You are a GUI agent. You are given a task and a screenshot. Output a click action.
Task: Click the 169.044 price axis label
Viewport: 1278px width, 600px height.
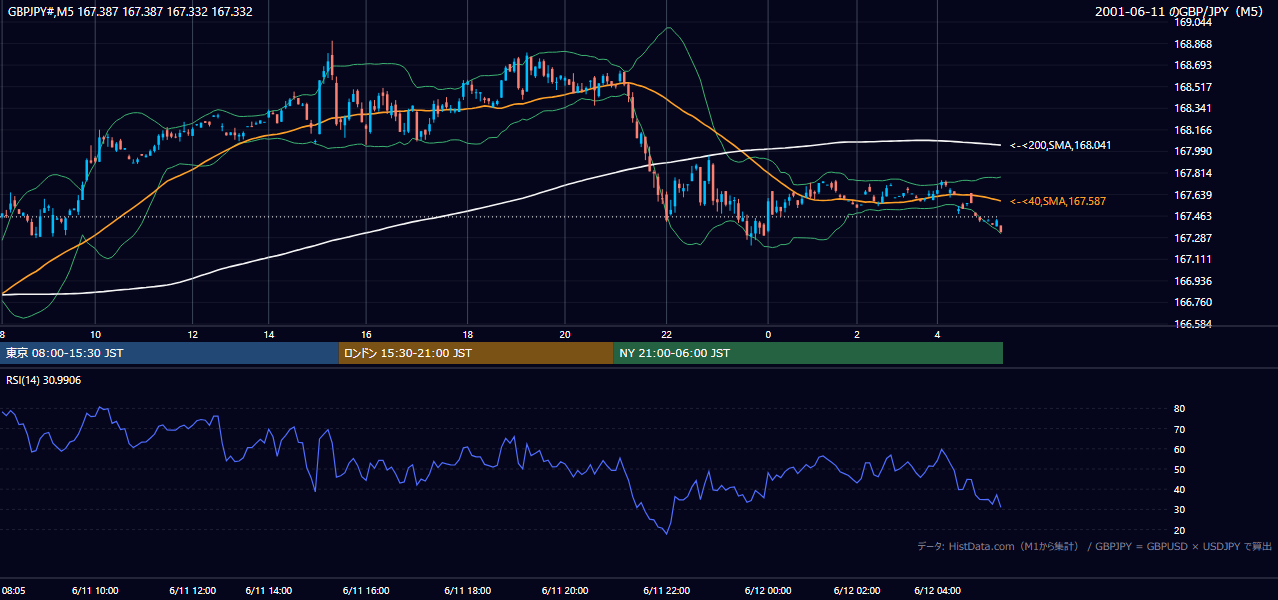(1193, 22)
